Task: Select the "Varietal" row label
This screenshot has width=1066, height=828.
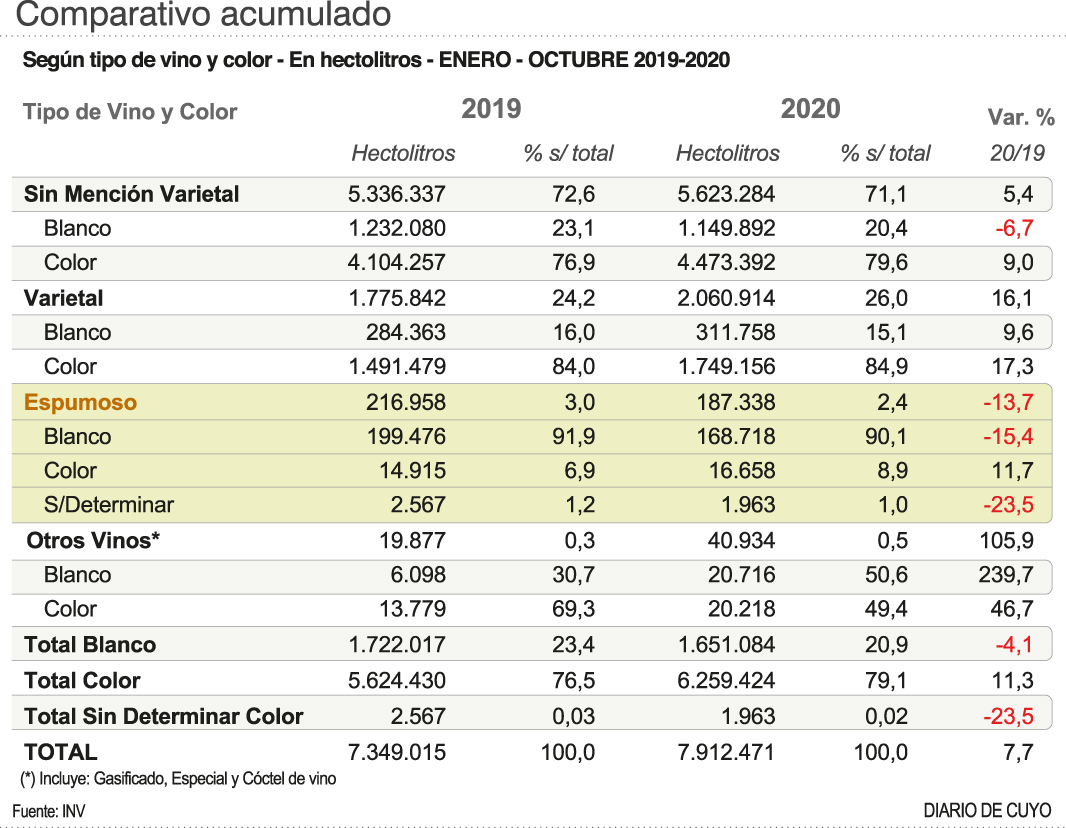Action: coord(64,298)
